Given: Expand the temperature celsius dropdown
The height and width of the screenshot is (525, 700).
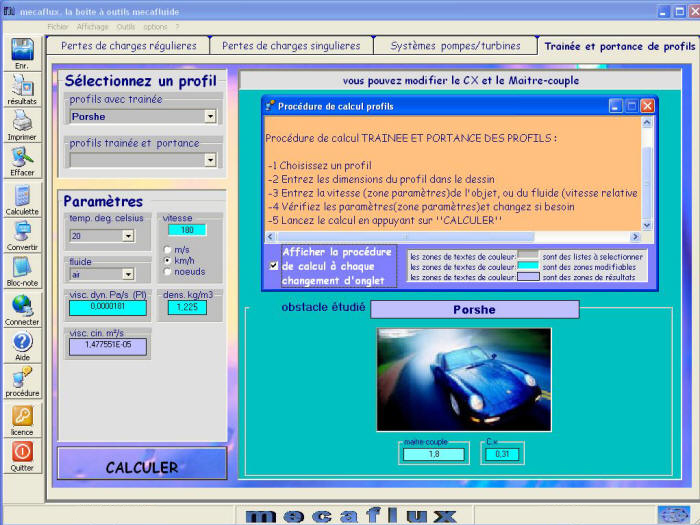Looking at the screenshot, I should pyautogui.click(x=127, y=236).
